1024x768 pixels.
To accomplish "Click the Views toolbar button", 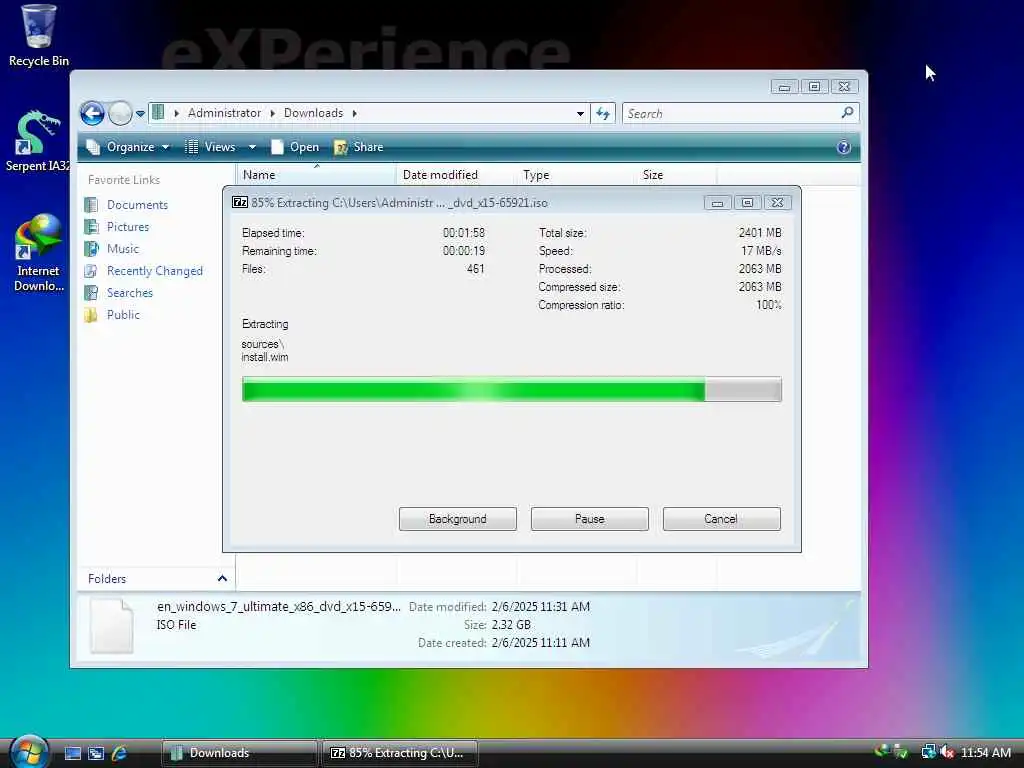I will tap(210, 147).
